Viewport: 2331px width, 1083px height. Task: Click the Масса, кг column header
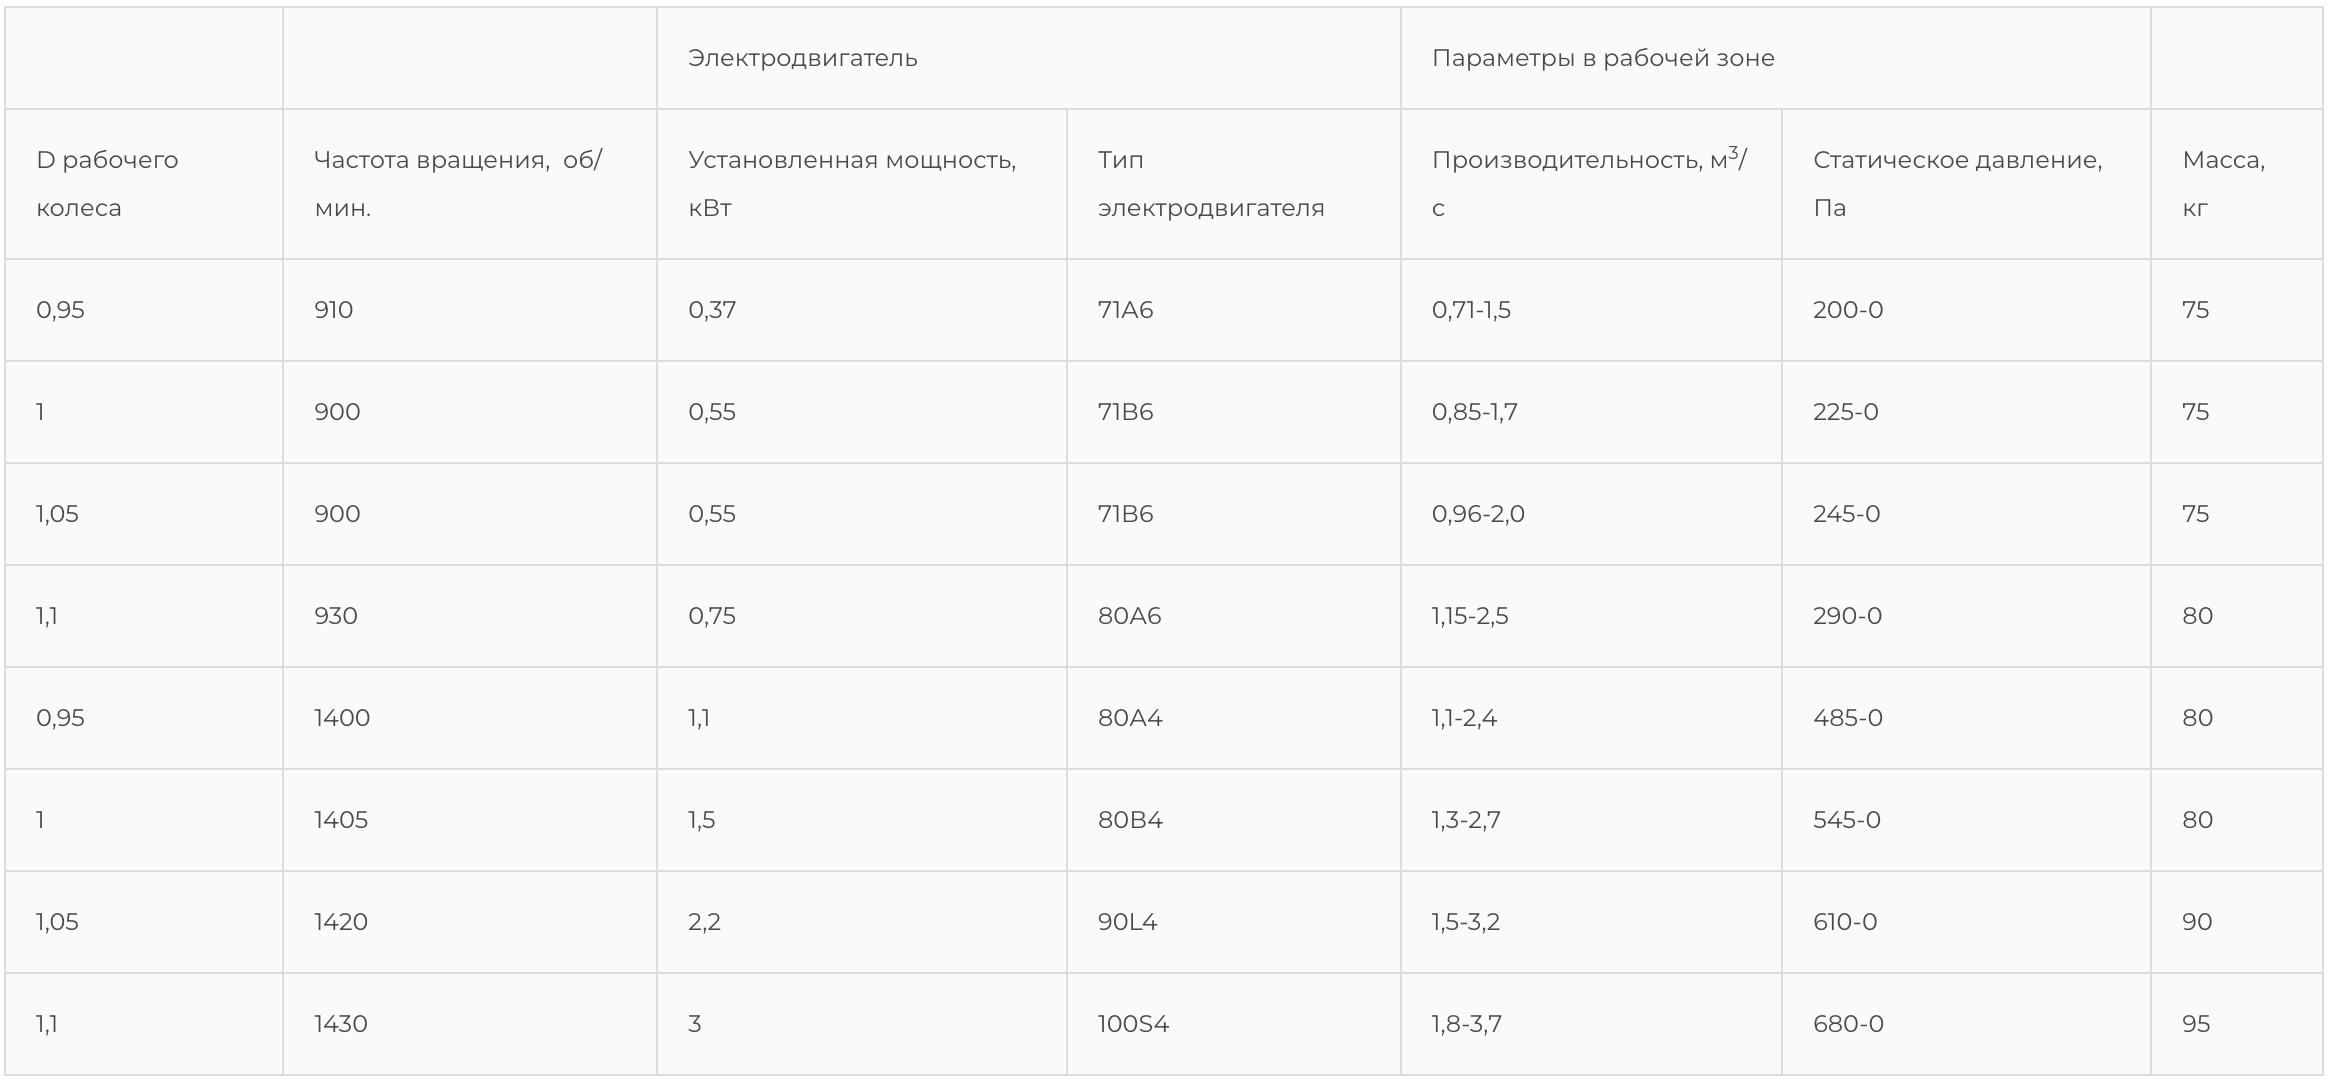[x=2223, y=184]
